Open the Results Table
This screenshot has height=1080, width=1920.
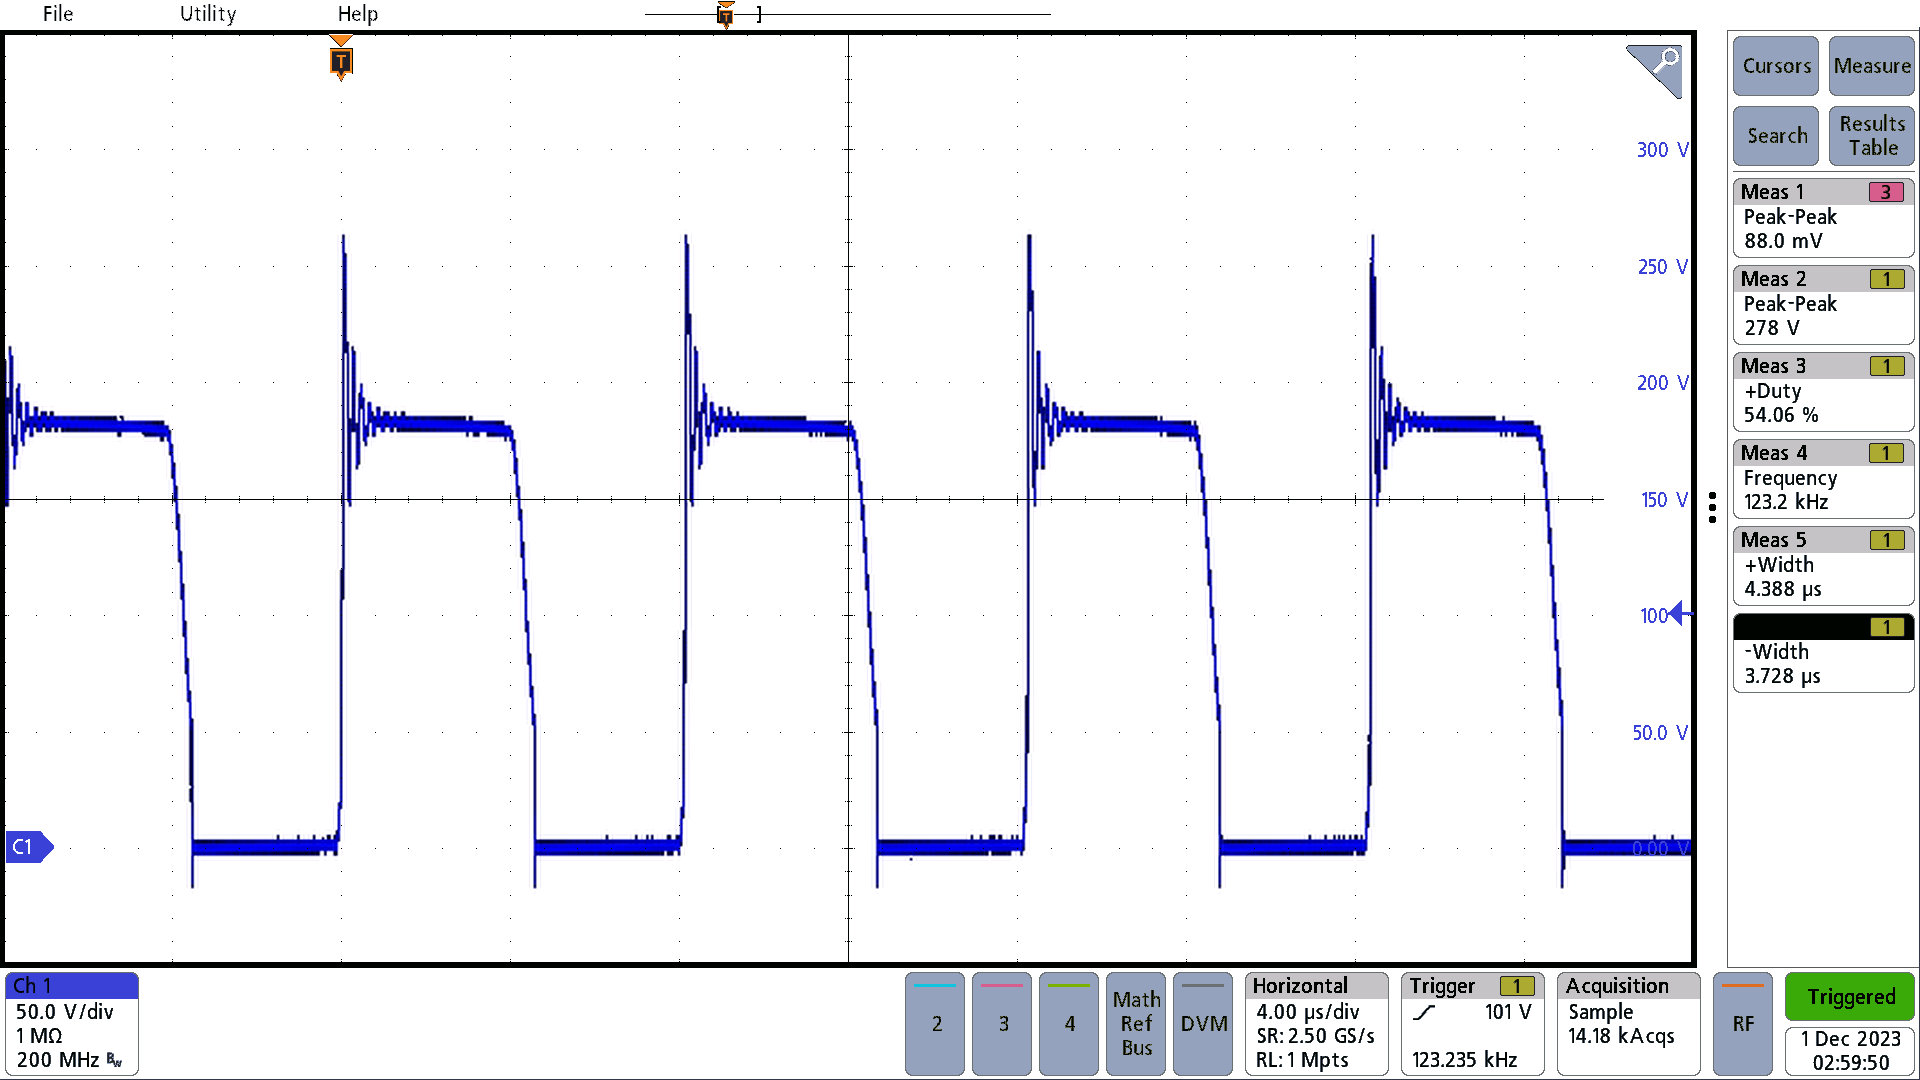[1872, 136]
